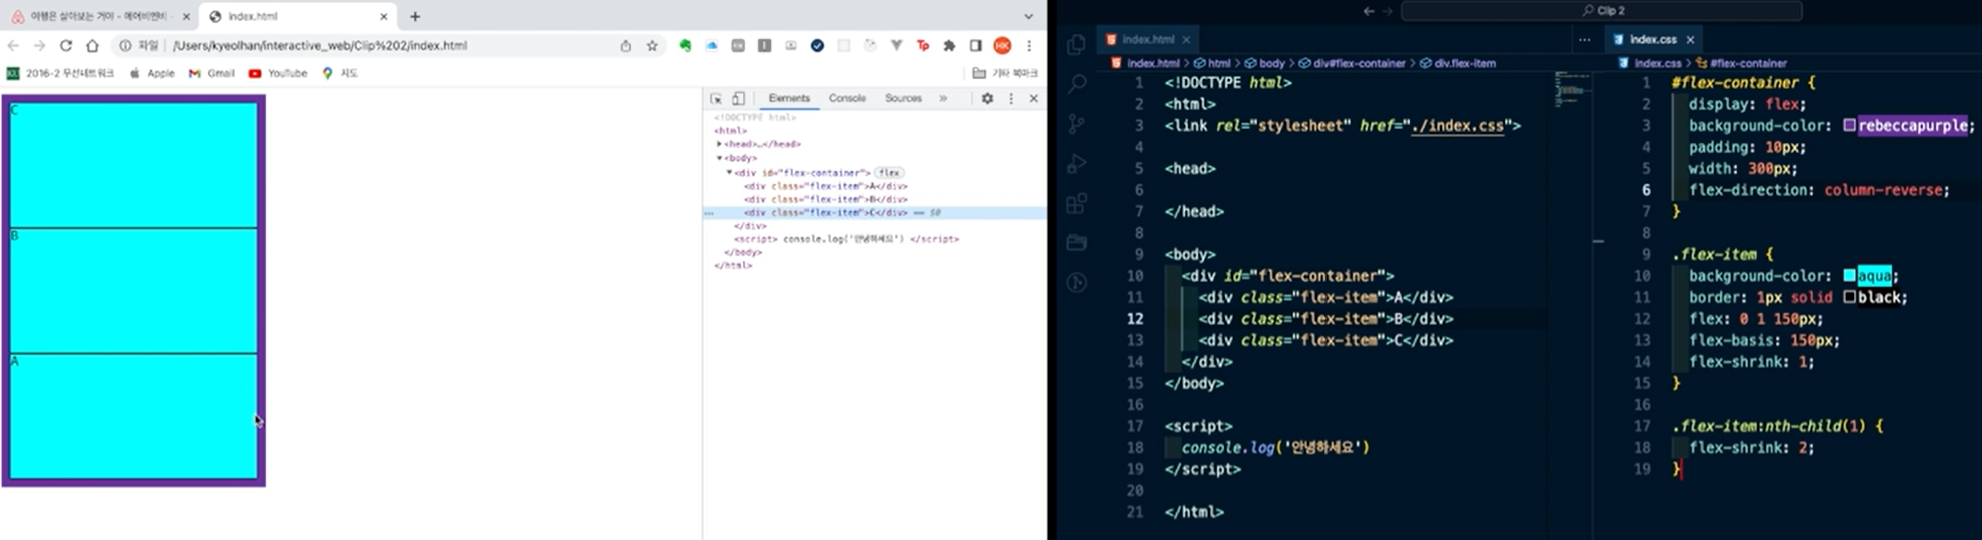Reload the page in Chrome
Screen dimensions: 1982x540
(66, 45)
